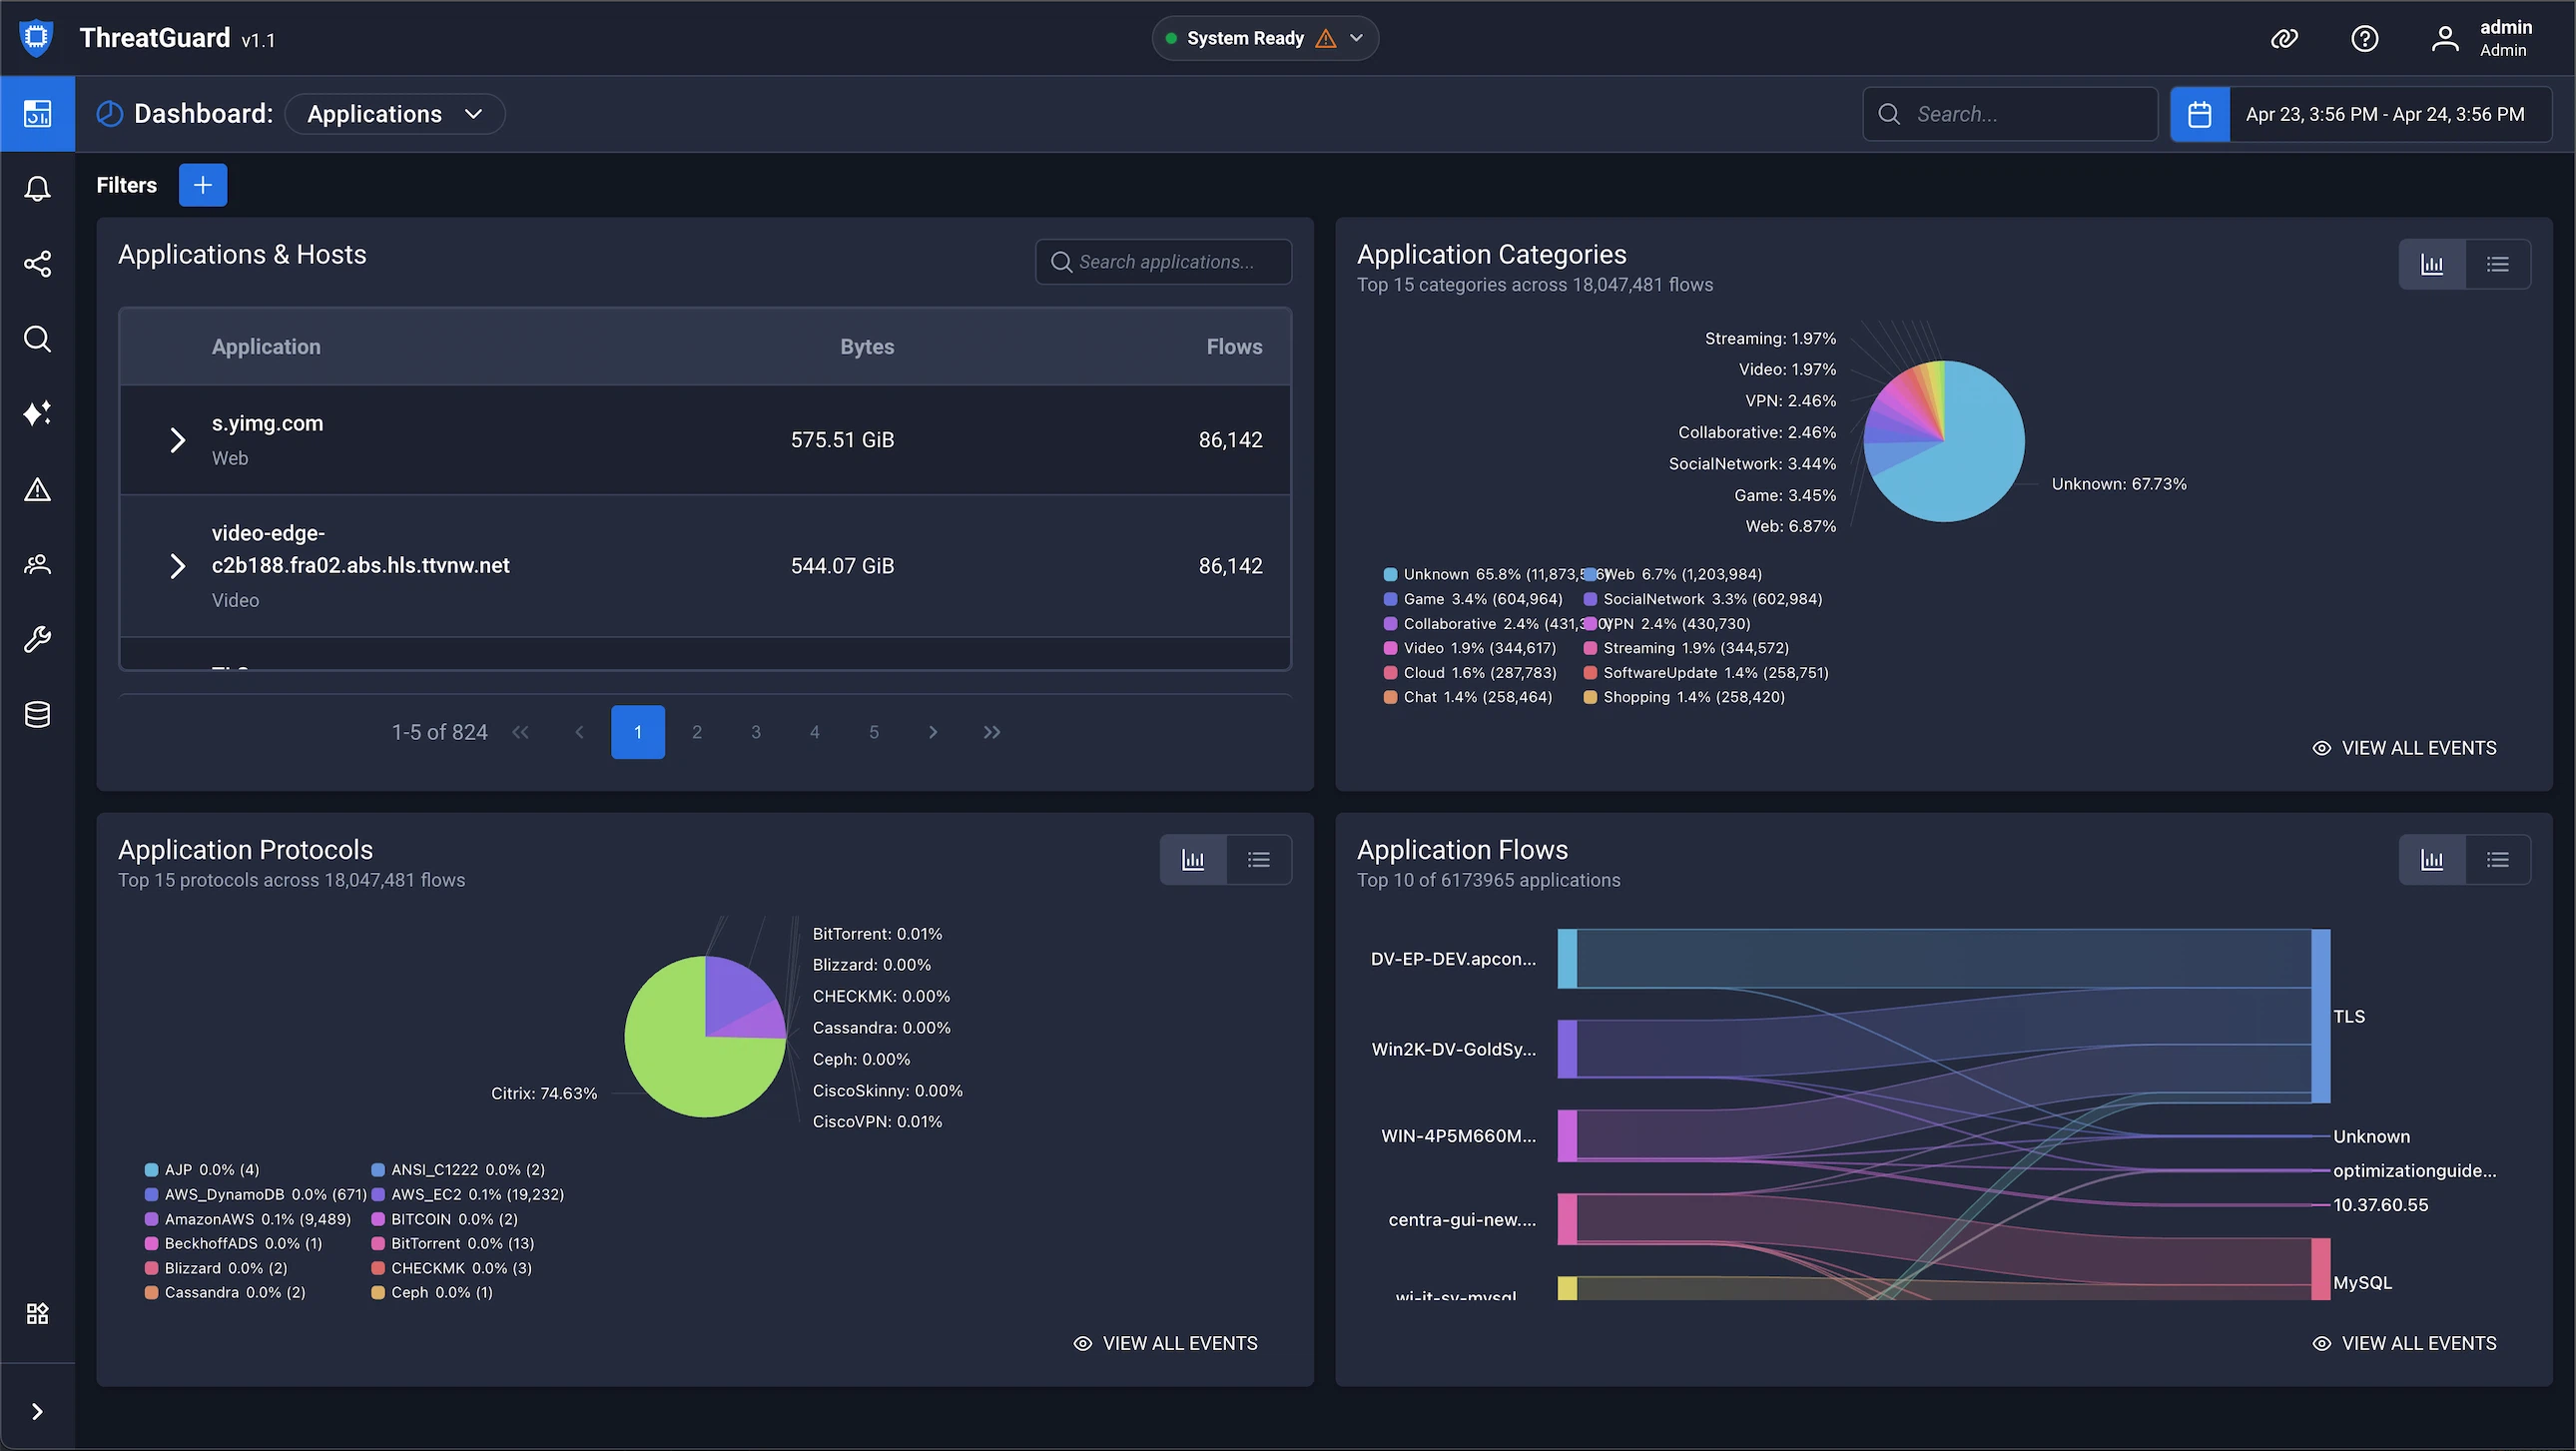Image resolution: width=2576 pixels, height=1451 pixels.
Task: Click the DV-EP-DEV.apcon source node
Action: pos(1567,959)
